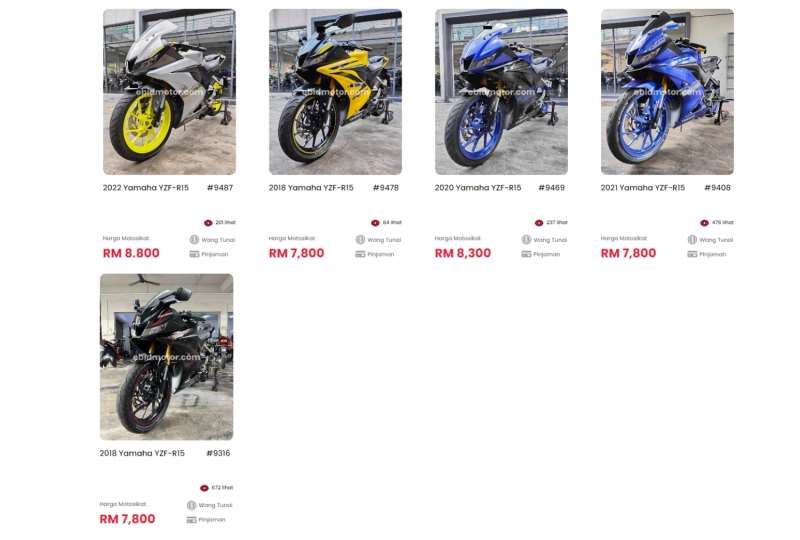The image size is (800, 540).
Task: Click the Pinjaman loan icon for #9478
Action: point(360,254)
